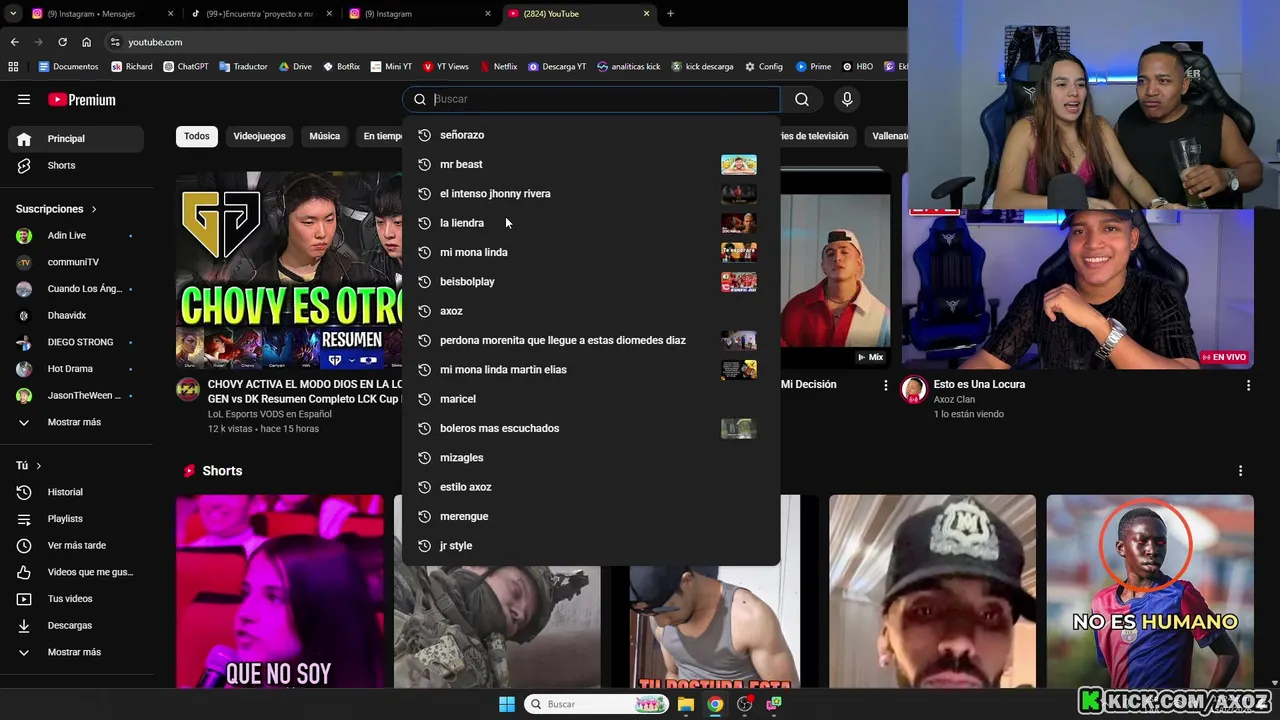Open Shorts shelf three-dot options

tap(1240, 471)
